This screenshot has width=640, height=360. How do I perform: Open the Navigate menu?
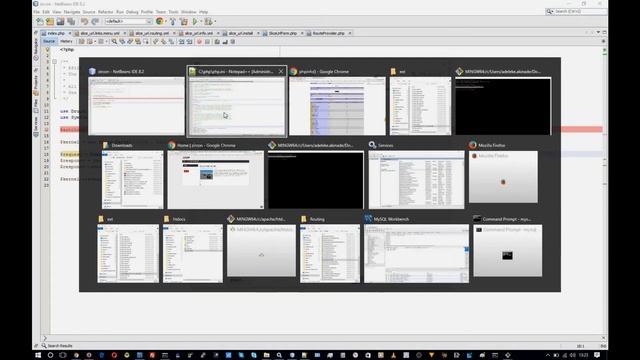click(72, 12)
